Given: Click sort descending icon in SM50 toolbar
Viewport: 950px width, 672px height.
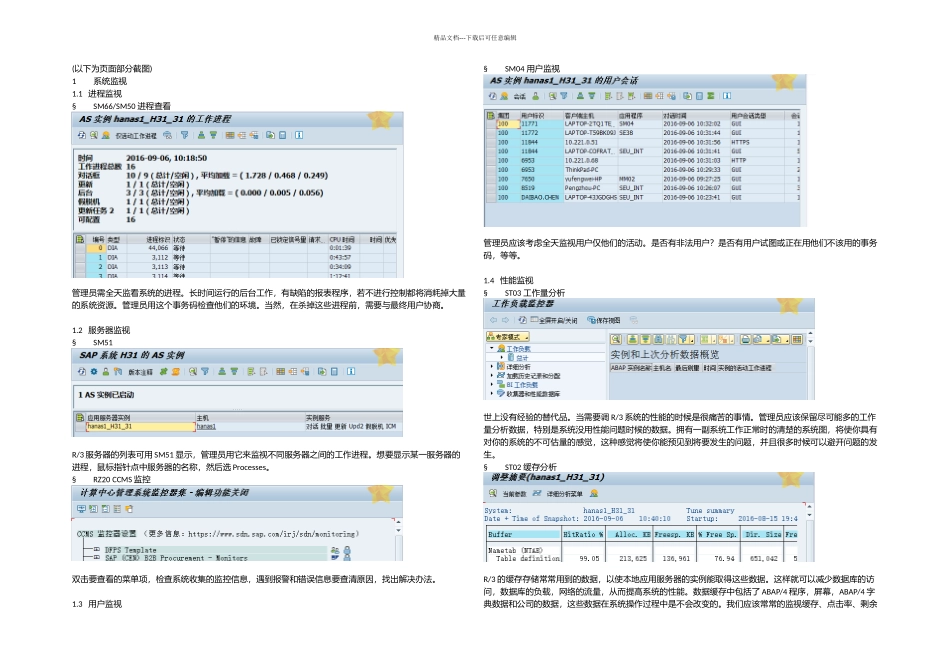Looking at the screenshot, I should click(213, 135).
